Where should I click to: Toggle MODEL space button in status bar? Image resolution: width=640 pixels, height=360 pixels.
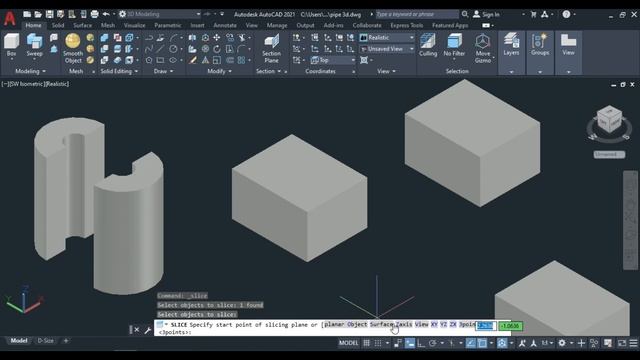(x=348, y=343)
